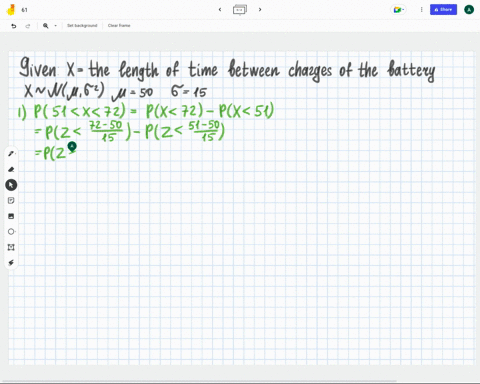
Task: Open the more actions menu
Action: point(421,10)
